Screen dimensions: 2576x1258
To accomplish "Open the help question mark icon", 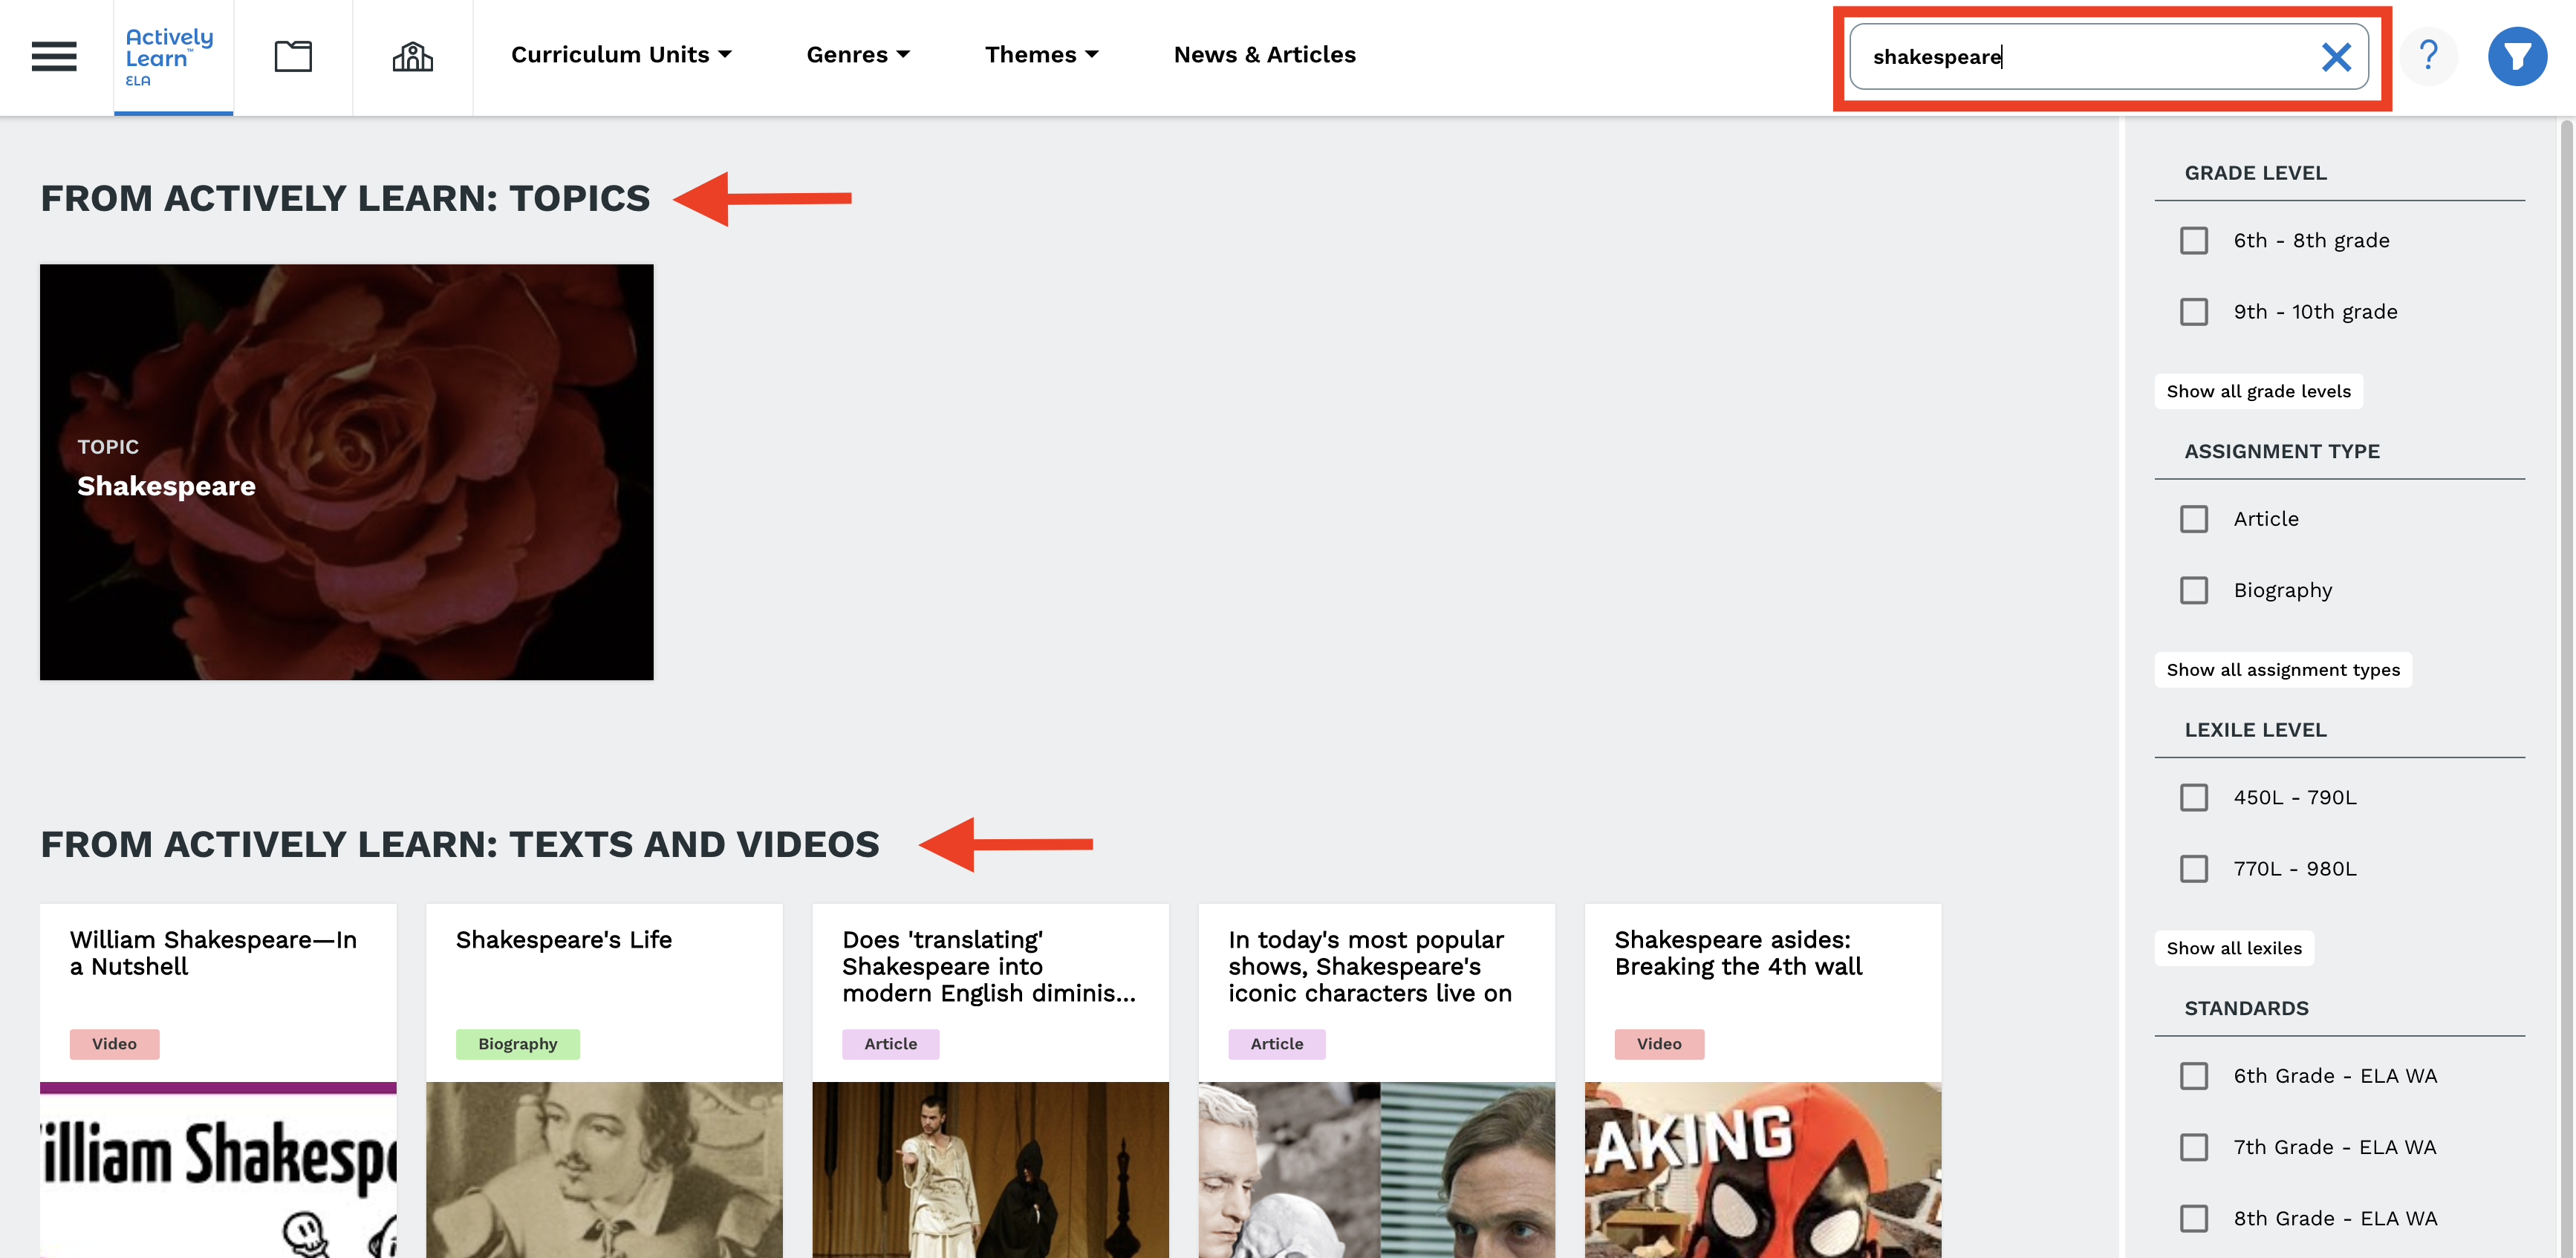I will [2428, 56].
